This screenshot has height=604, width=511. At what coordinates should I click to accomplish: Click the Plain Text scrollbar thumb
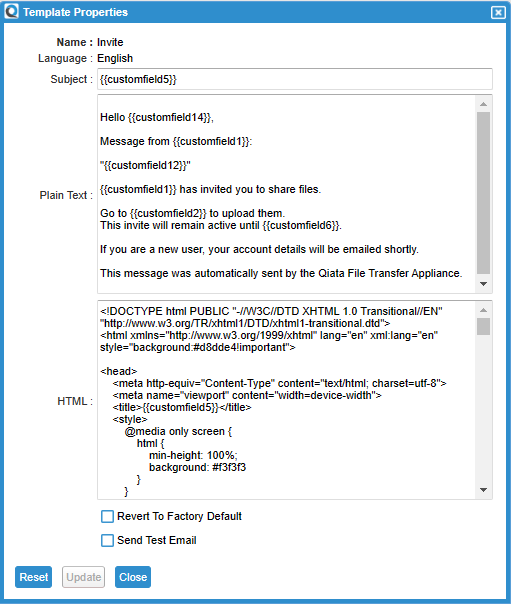pyautogui.click(x=483, y=193)
